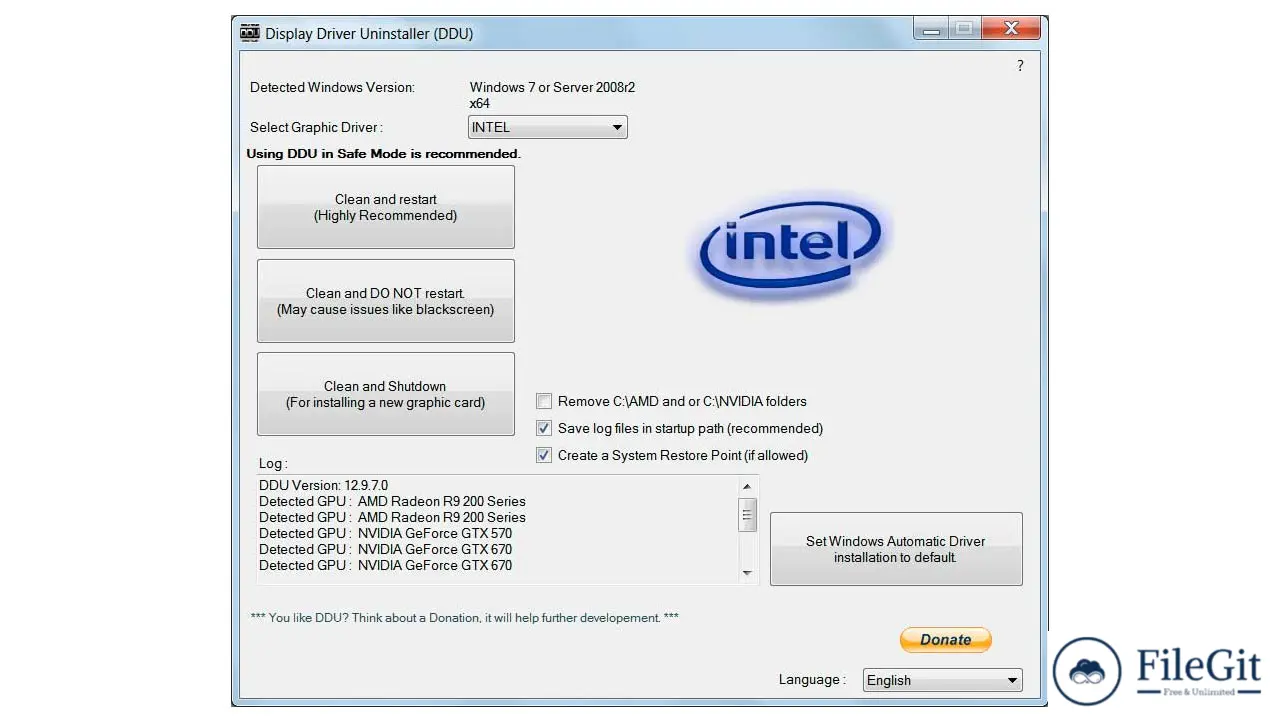
Task: Click the yellow Donate button
Action: pyautogui.click(x=946, y=640)
